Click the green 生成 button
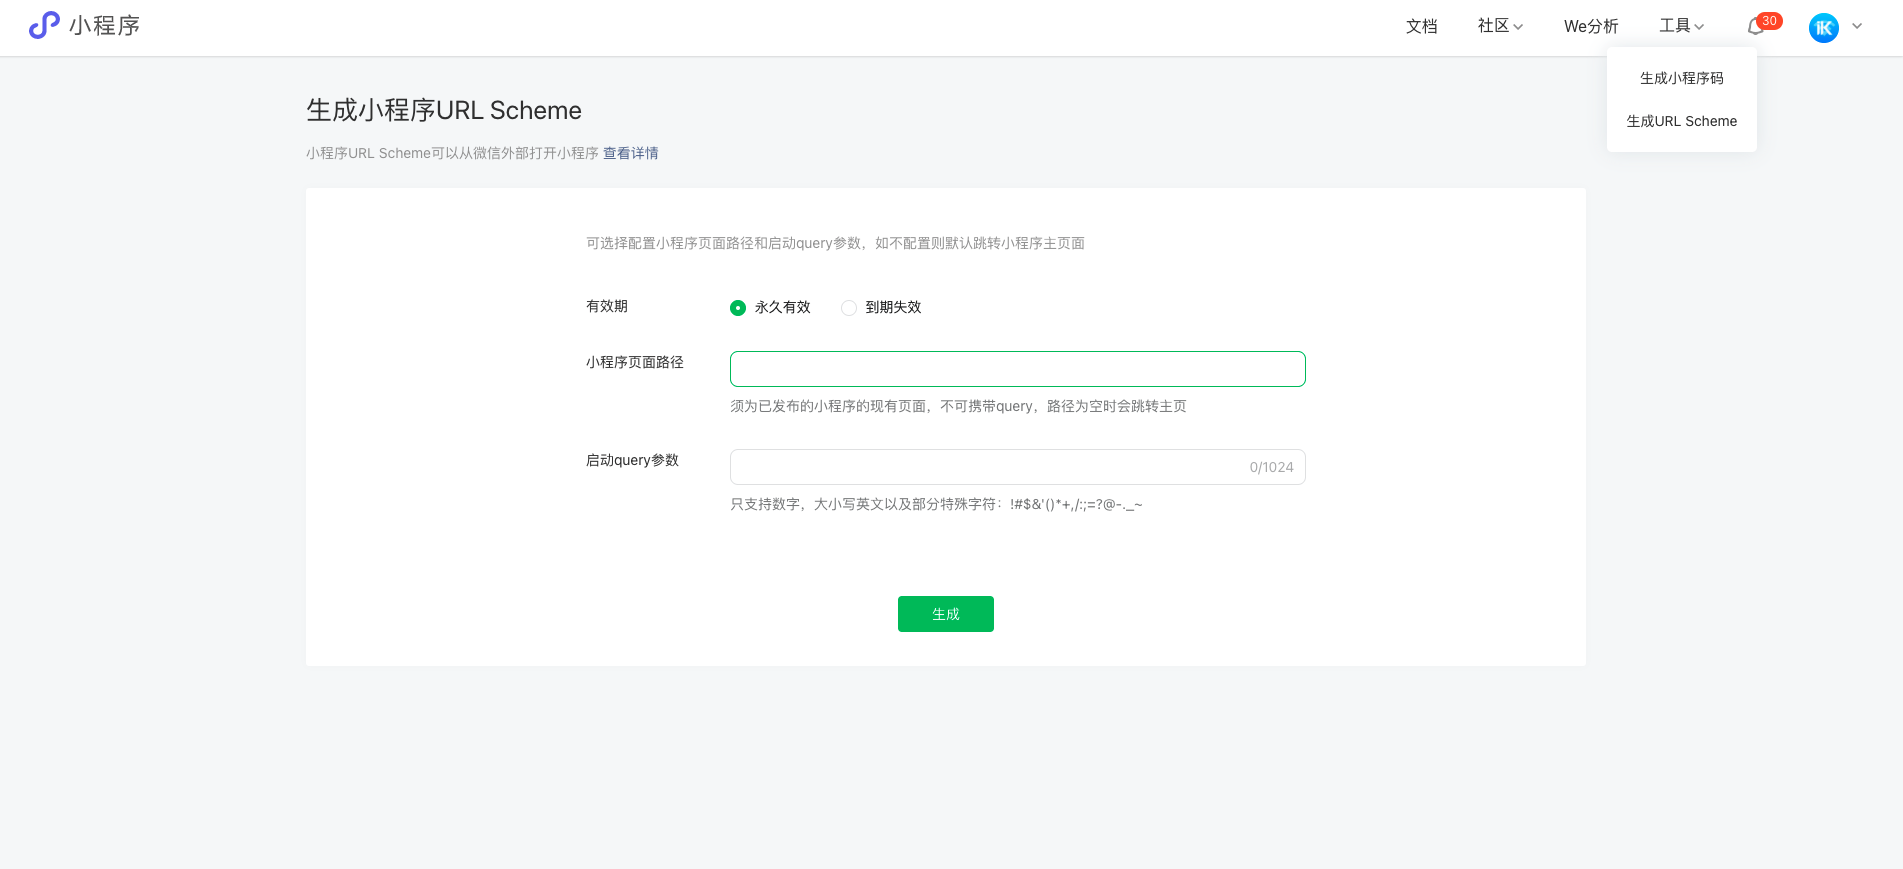Image resolution: width=1903 pixels, height=869 pixels. [945, 614]
